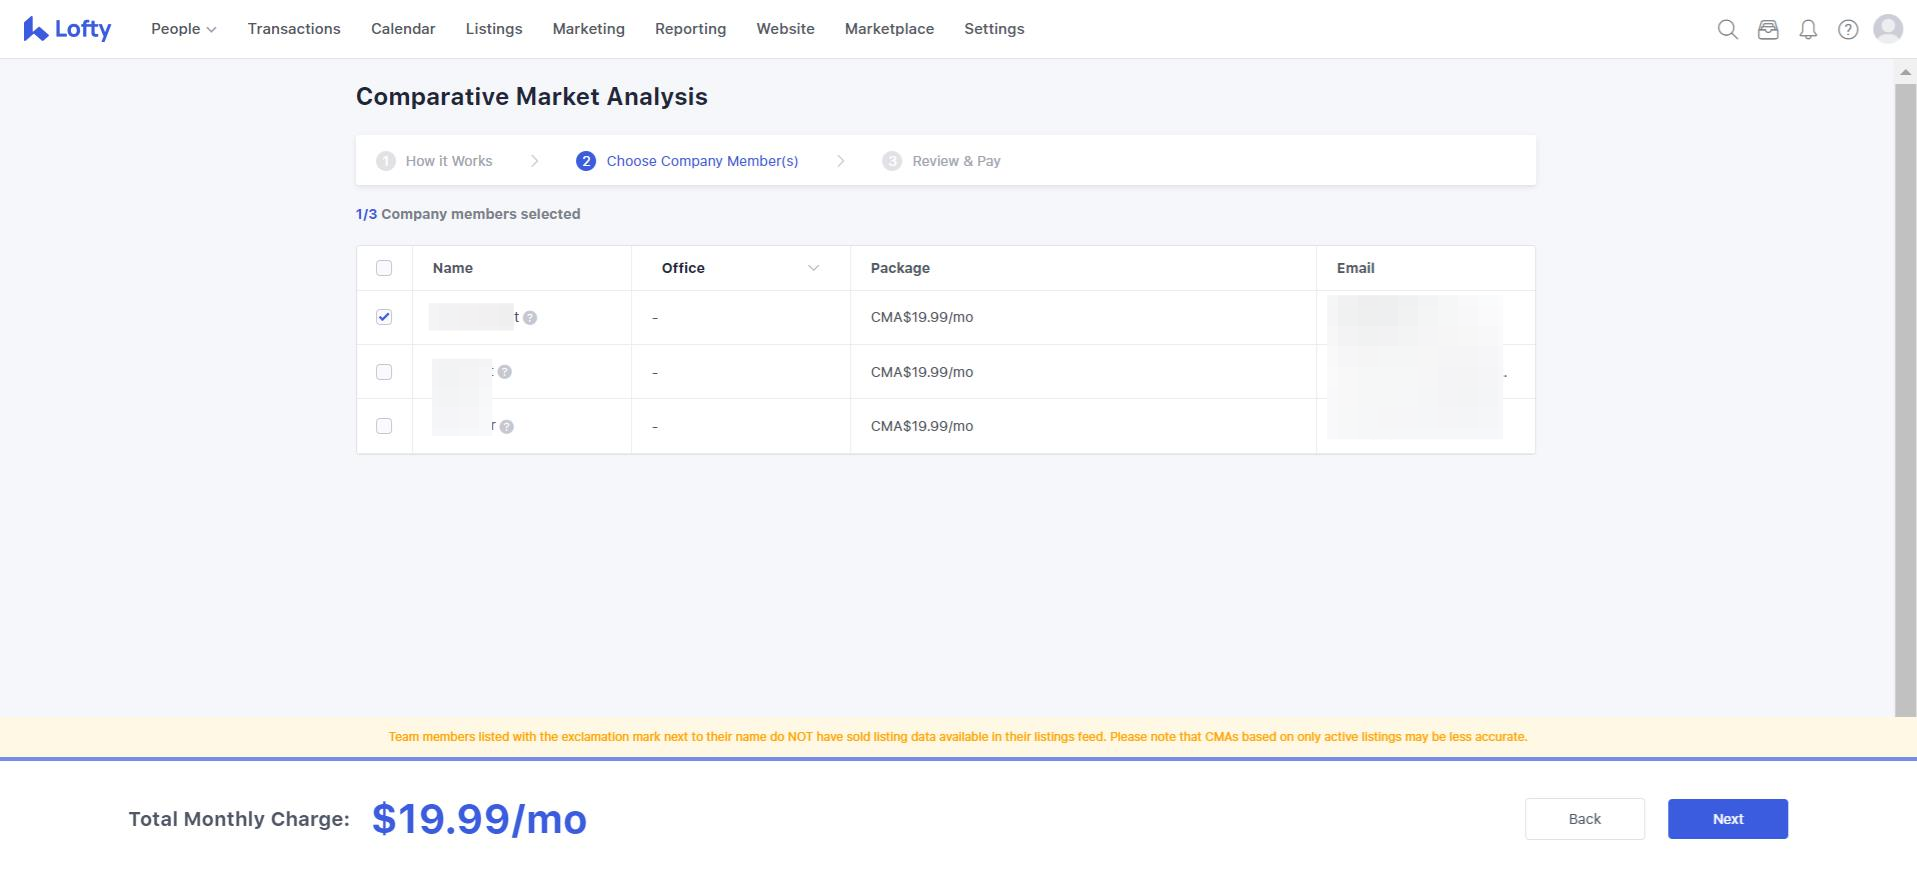This screenshot has height=876, width=1917.
Task: Expand the People dropdown menu
Action: (x=183, y=29)
